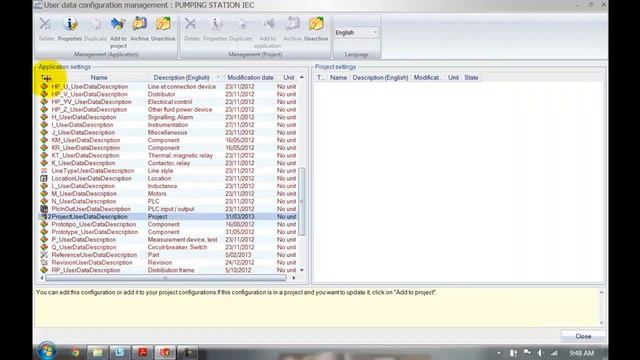Select L_UserDataDescription row

coord(168,186)
